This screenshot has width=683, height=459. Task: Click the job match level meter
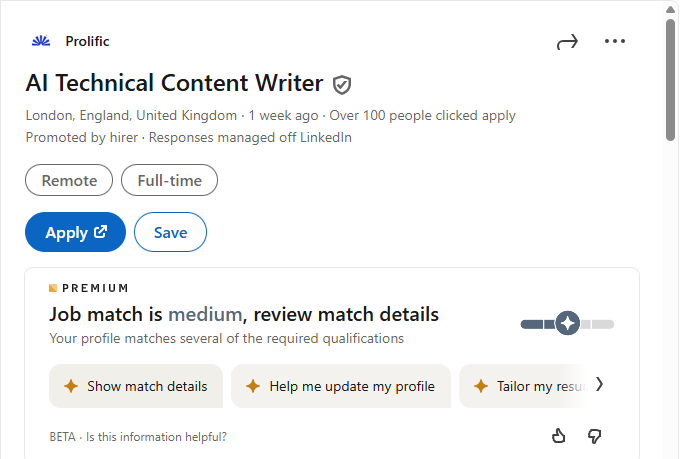pos(567,324)
